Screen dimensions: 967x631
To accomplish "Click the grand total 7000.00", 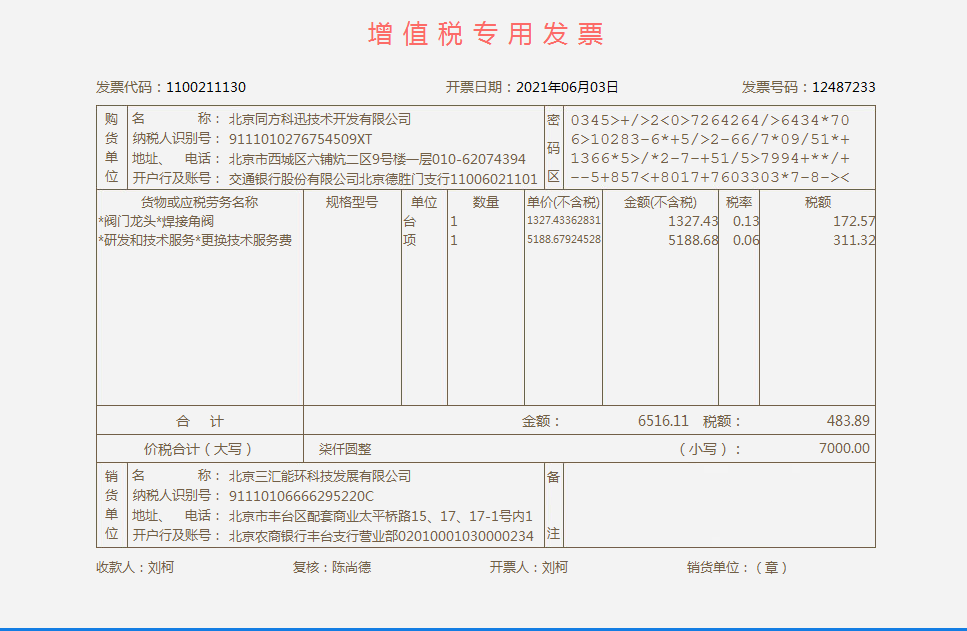I will pyautogui.click(x=844, y=448).
